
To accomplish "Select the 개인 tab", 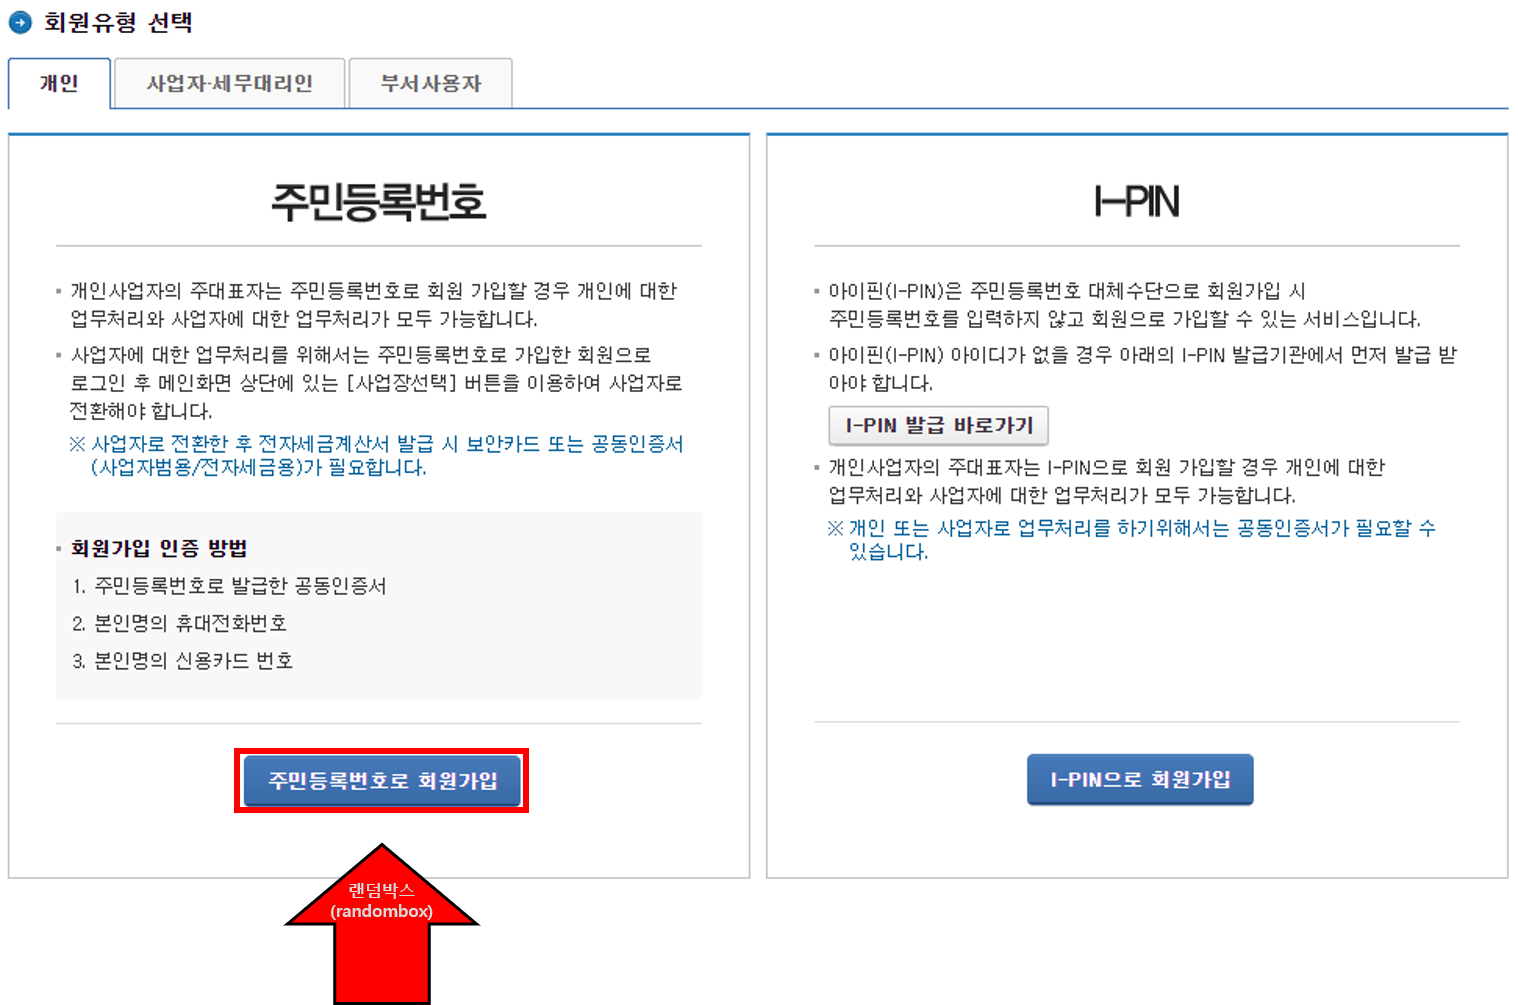I will coord(59,84).
